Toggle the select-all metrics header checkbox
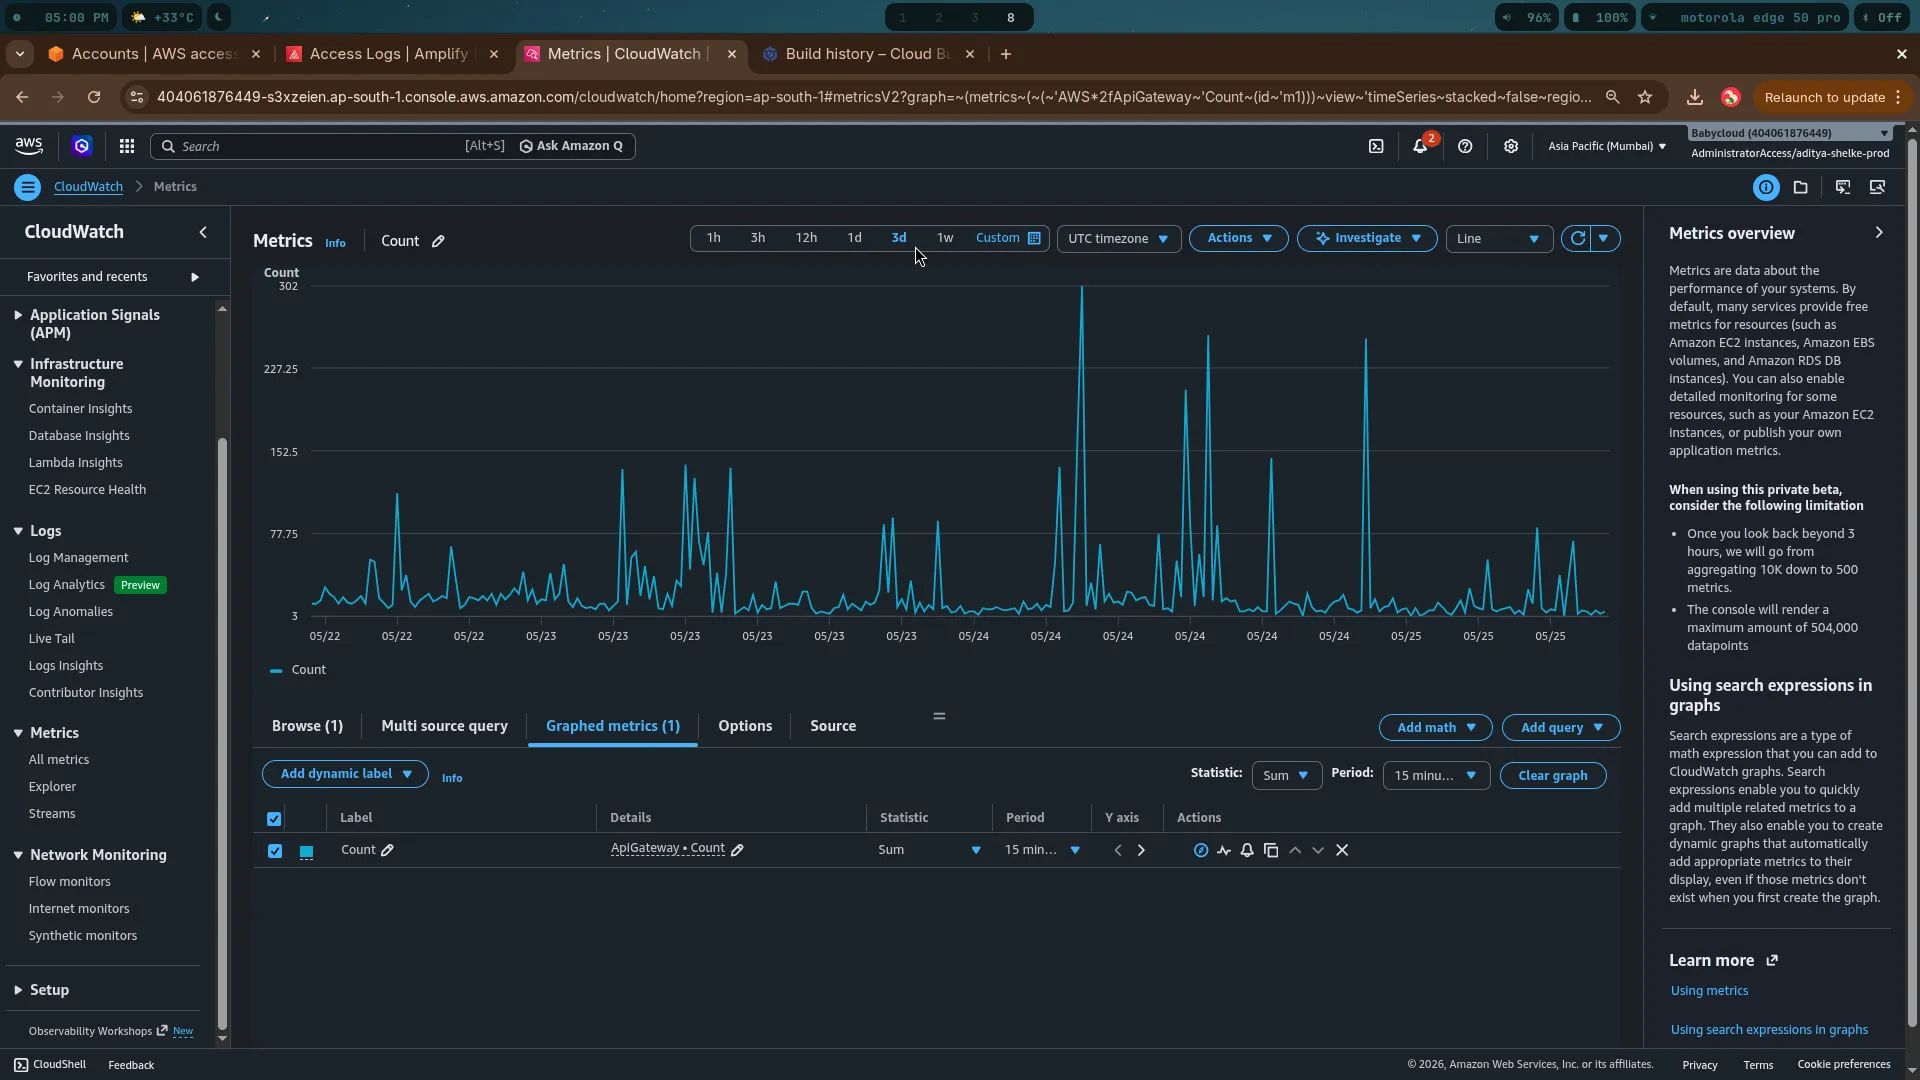Image resolution: width=1920 pixels, height=1080 pixels. pos(274,819)
